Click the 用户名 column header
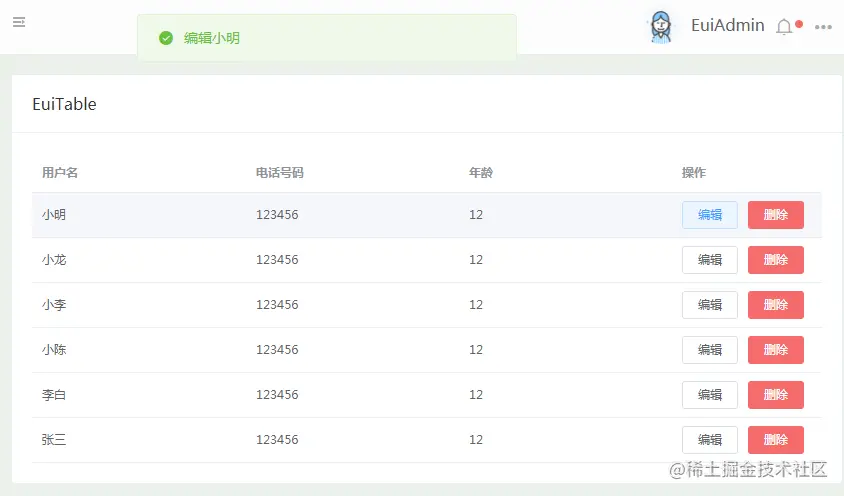 (60, 173)
